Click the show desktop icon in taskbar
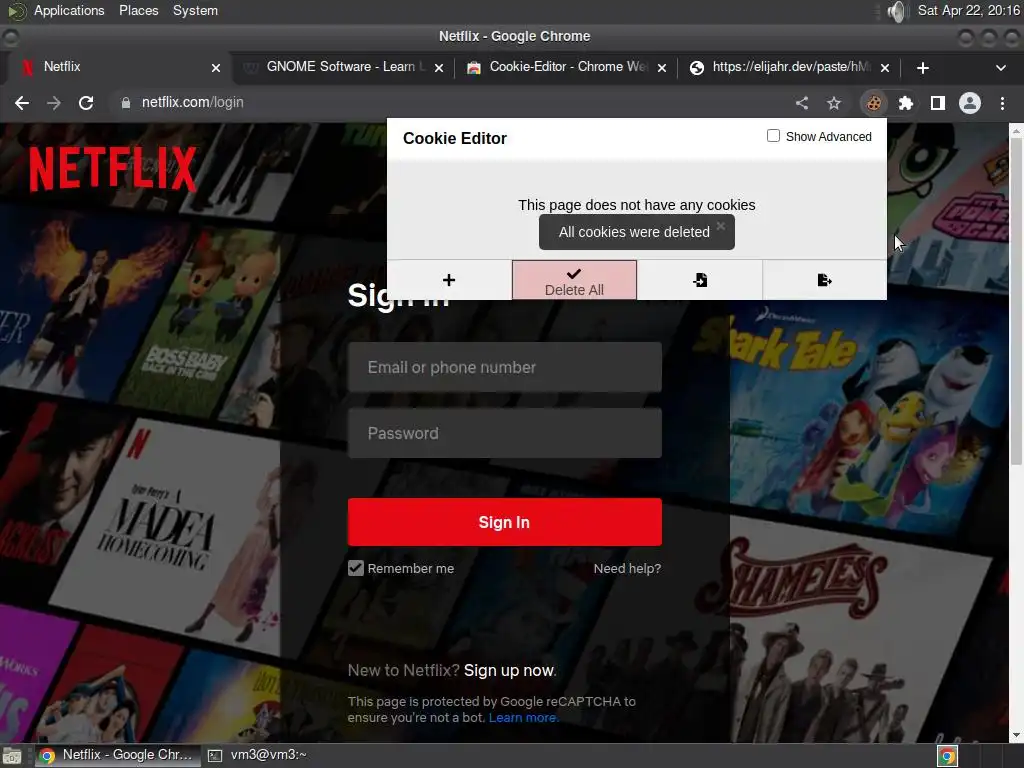 12,756
